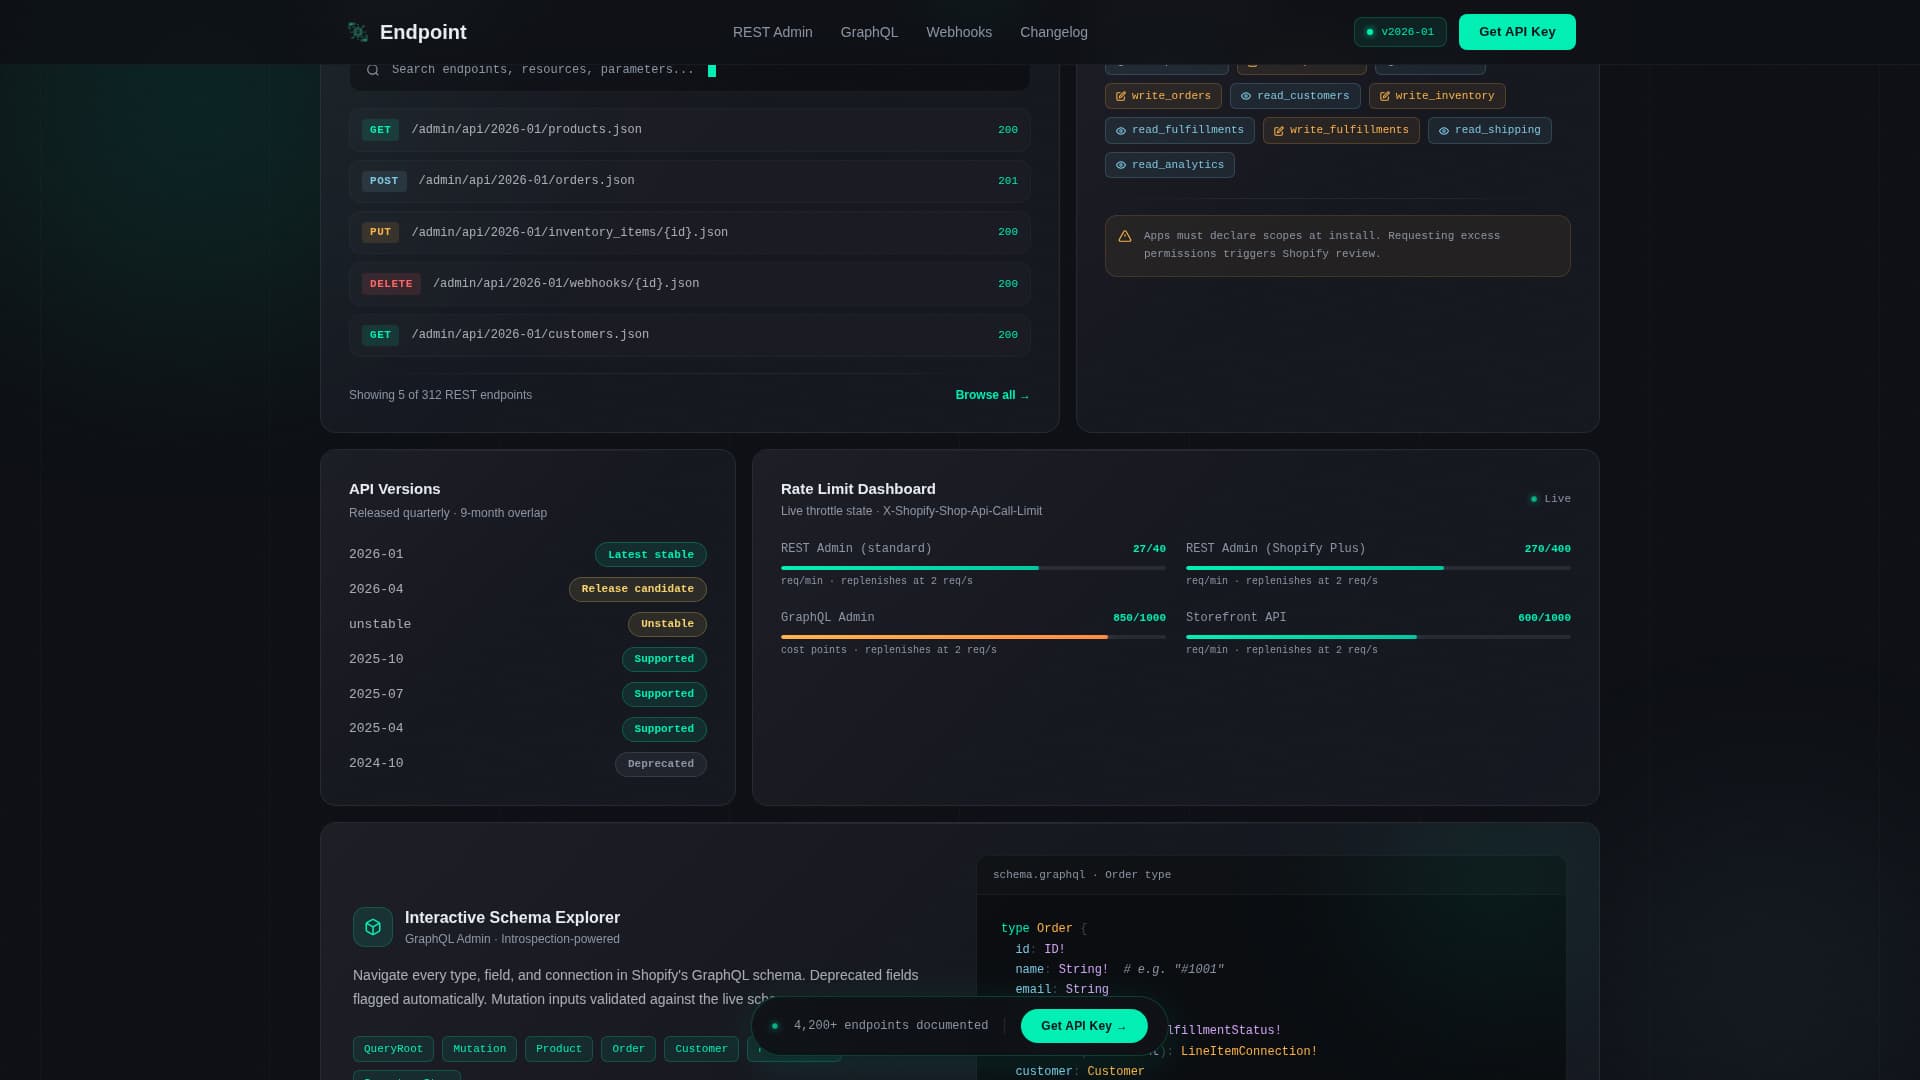Expand the DELETE webhooks endpoint row
The height and width of the screenshot is (1080, 1920).
click(x=689, y=284)
